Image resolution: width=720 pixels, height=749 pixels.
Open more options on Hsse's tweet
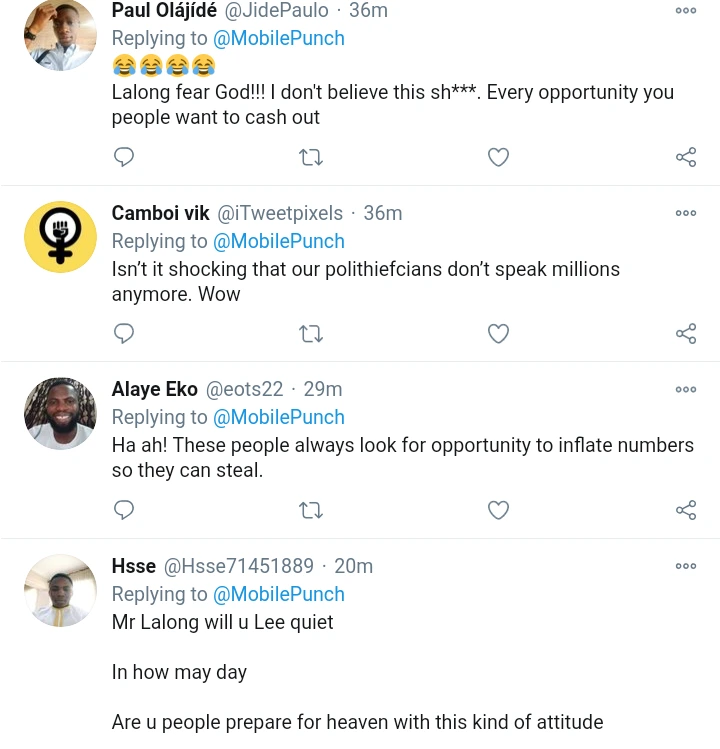tap(686, 566)
